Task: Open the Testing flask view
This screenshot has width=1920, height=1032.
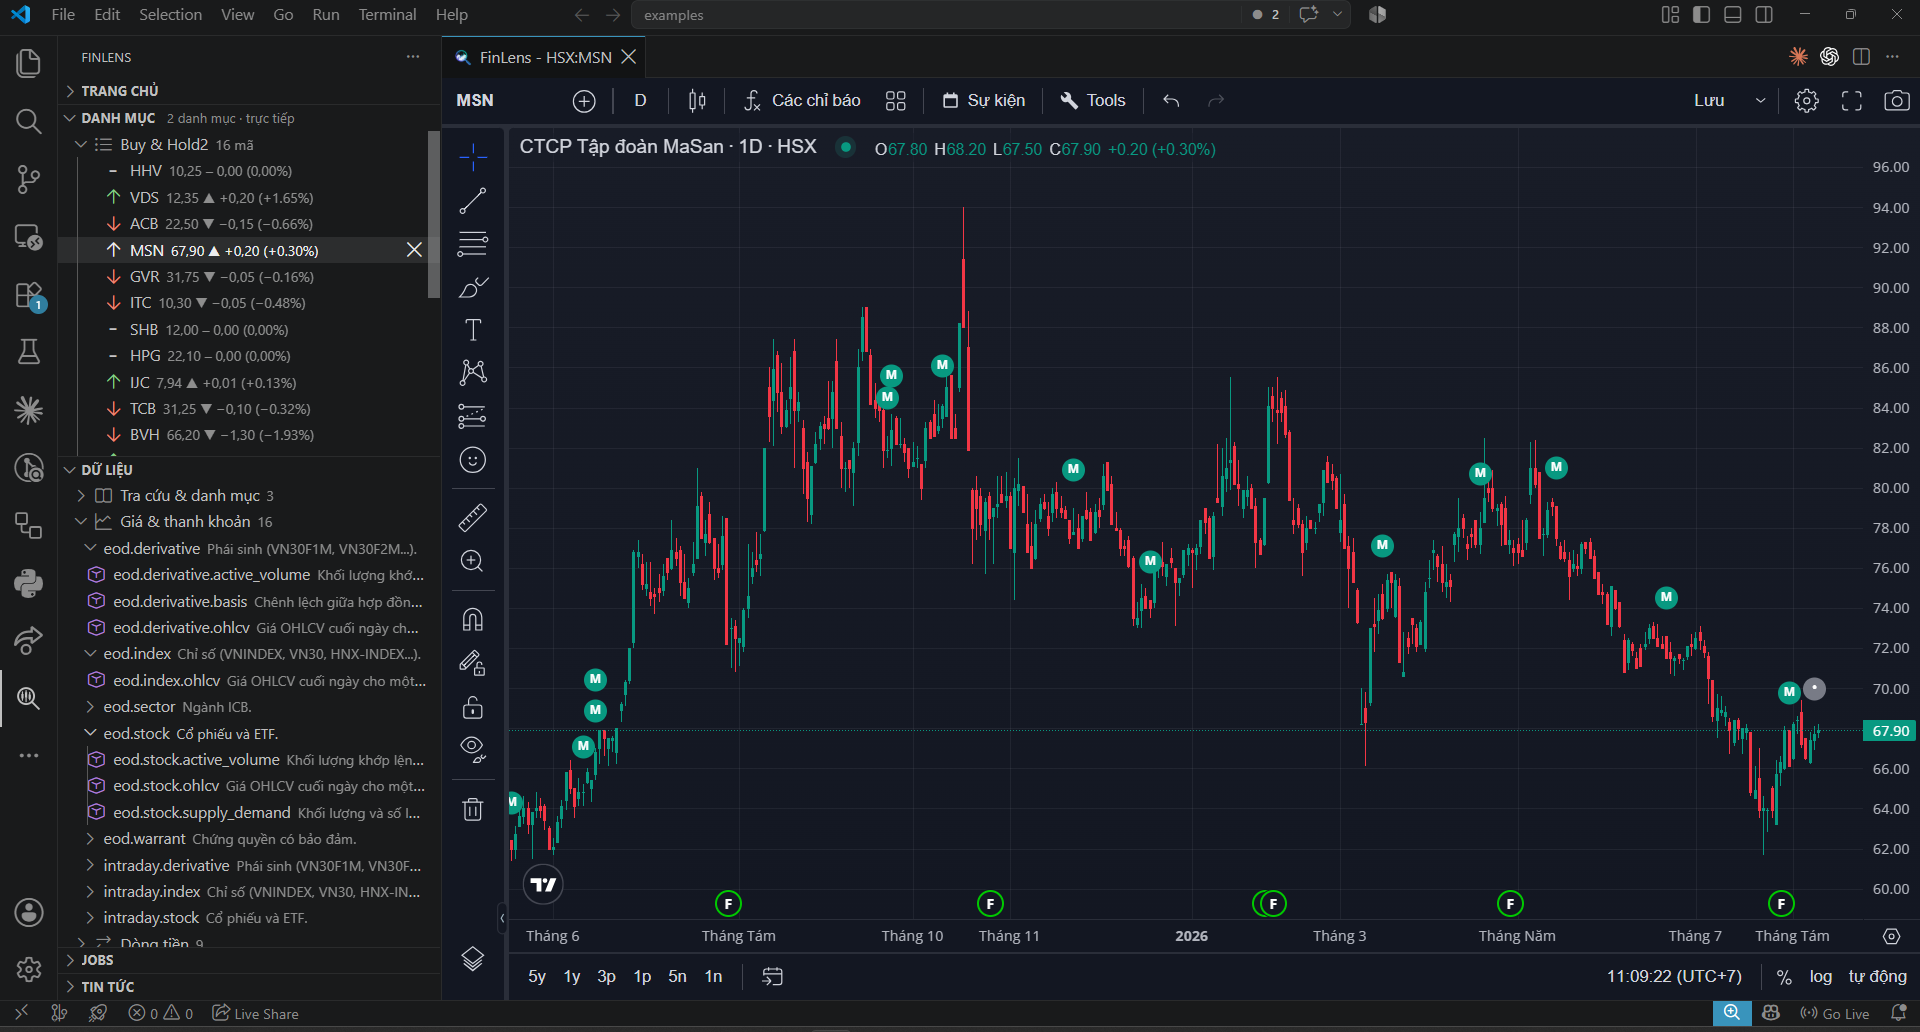Action: click(29, 352)
